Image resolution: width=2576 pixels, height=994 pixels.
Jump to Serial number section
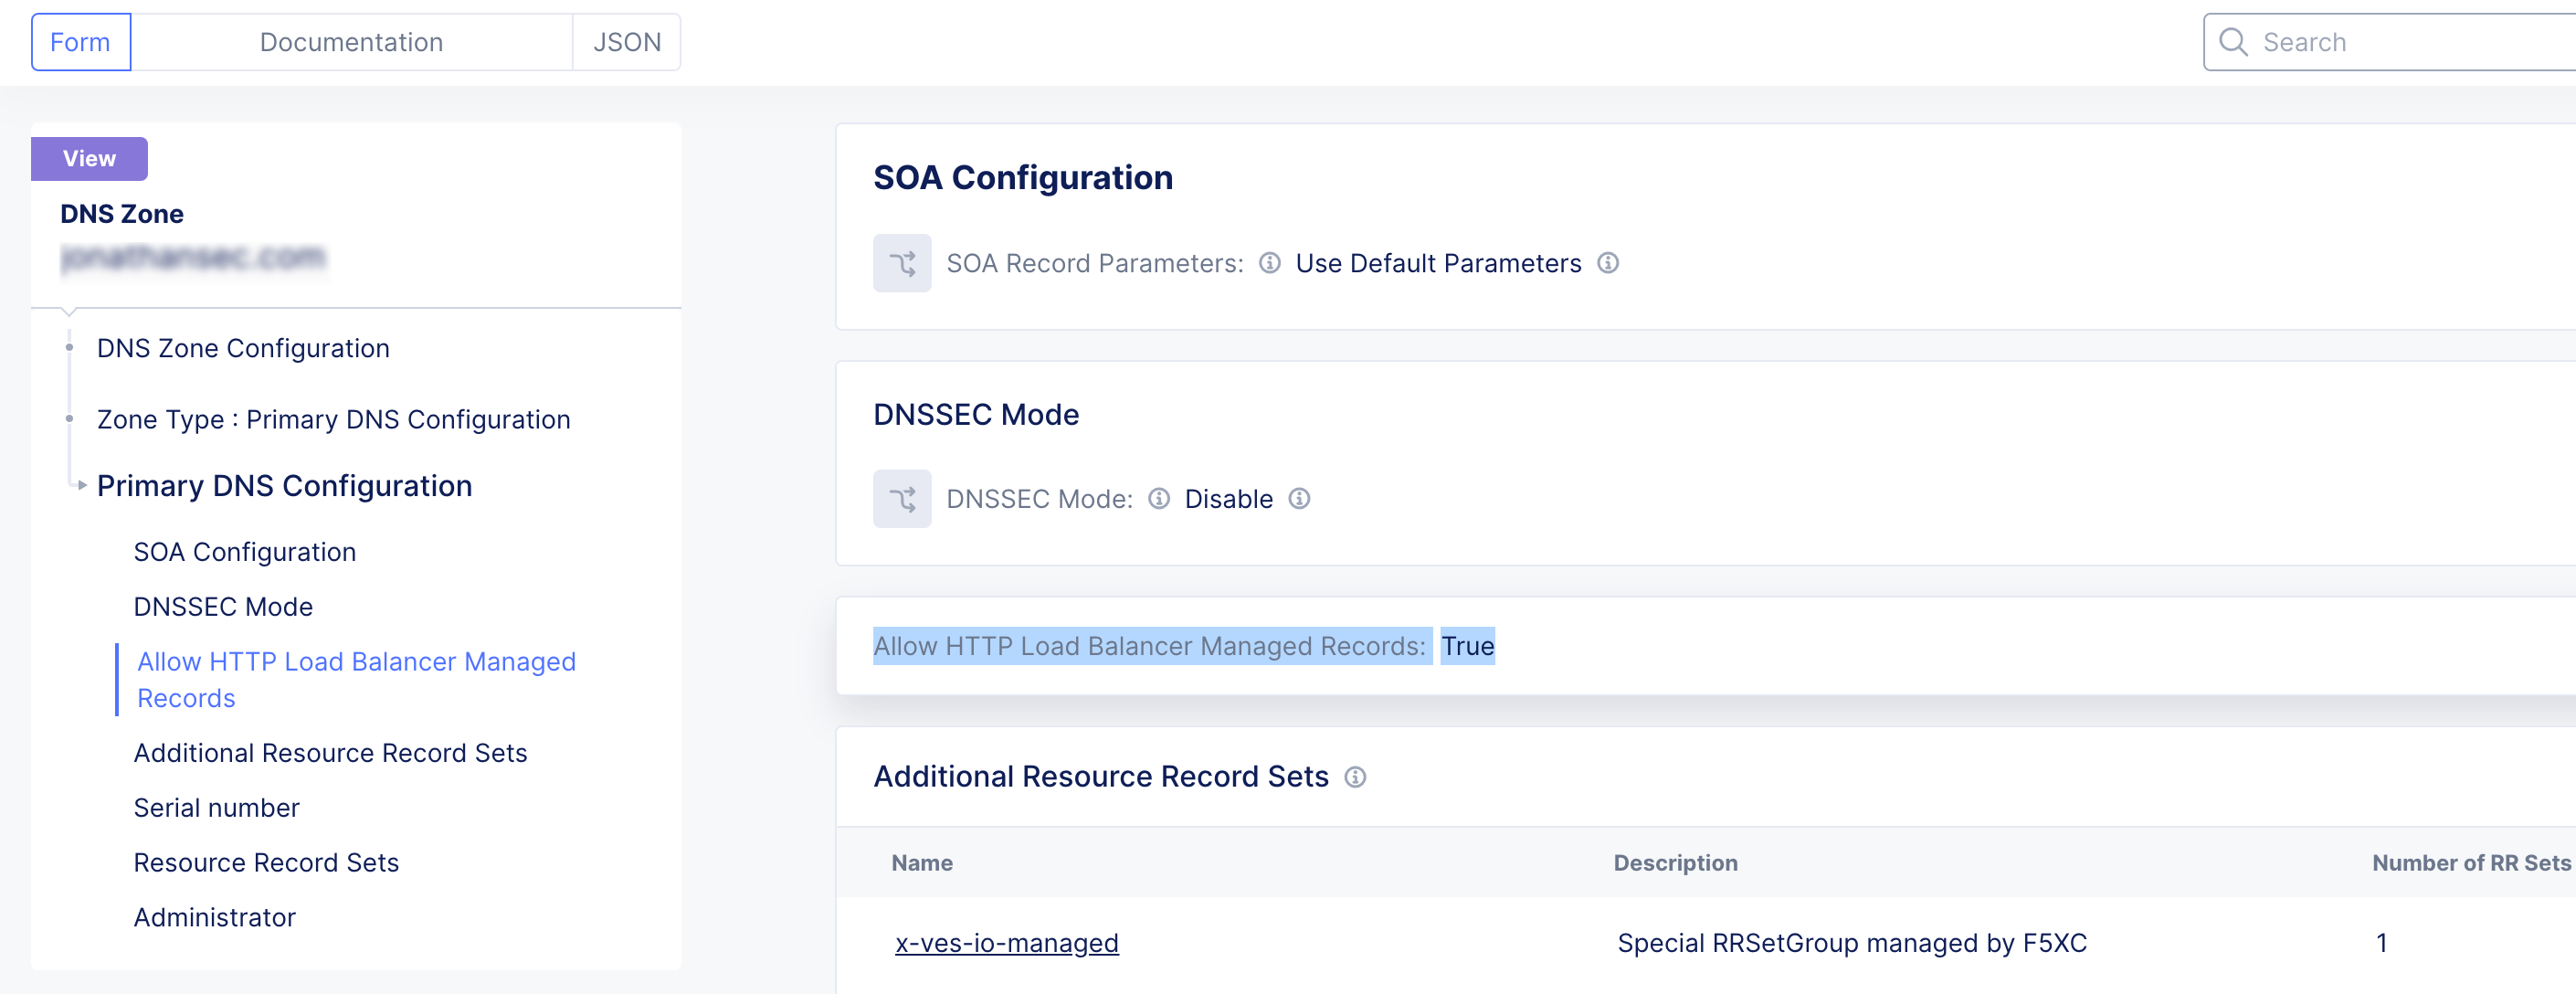click(x=216, y=808)
